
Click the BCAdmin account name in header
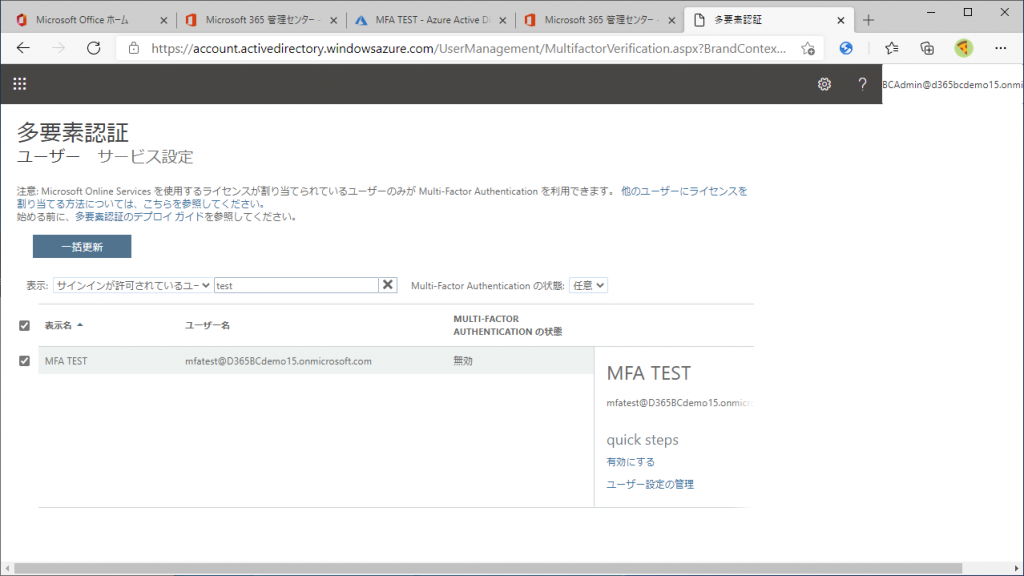pos(952,84)
